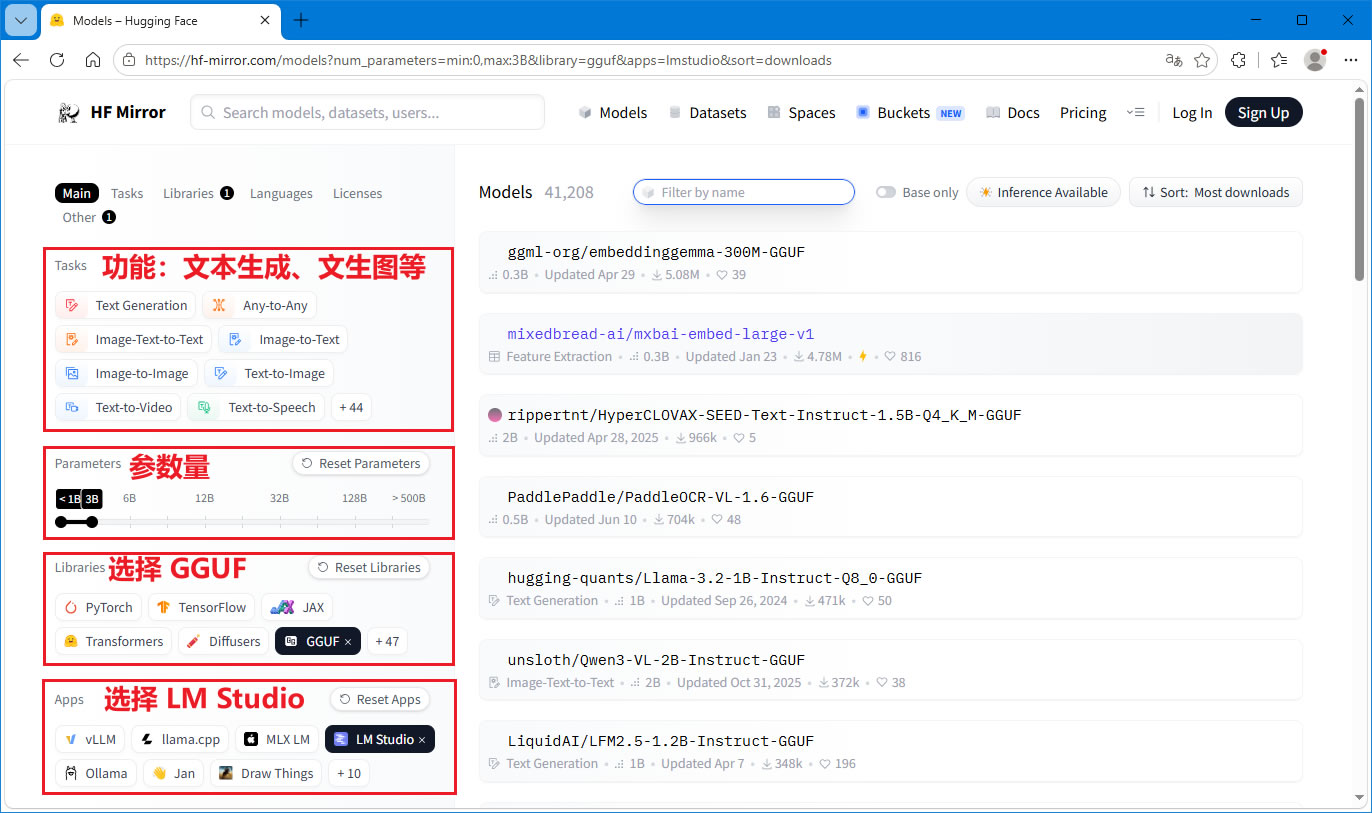1372x813 pixels.
Task: Click the Reset Libraries button
Action: tap(369, 568)
